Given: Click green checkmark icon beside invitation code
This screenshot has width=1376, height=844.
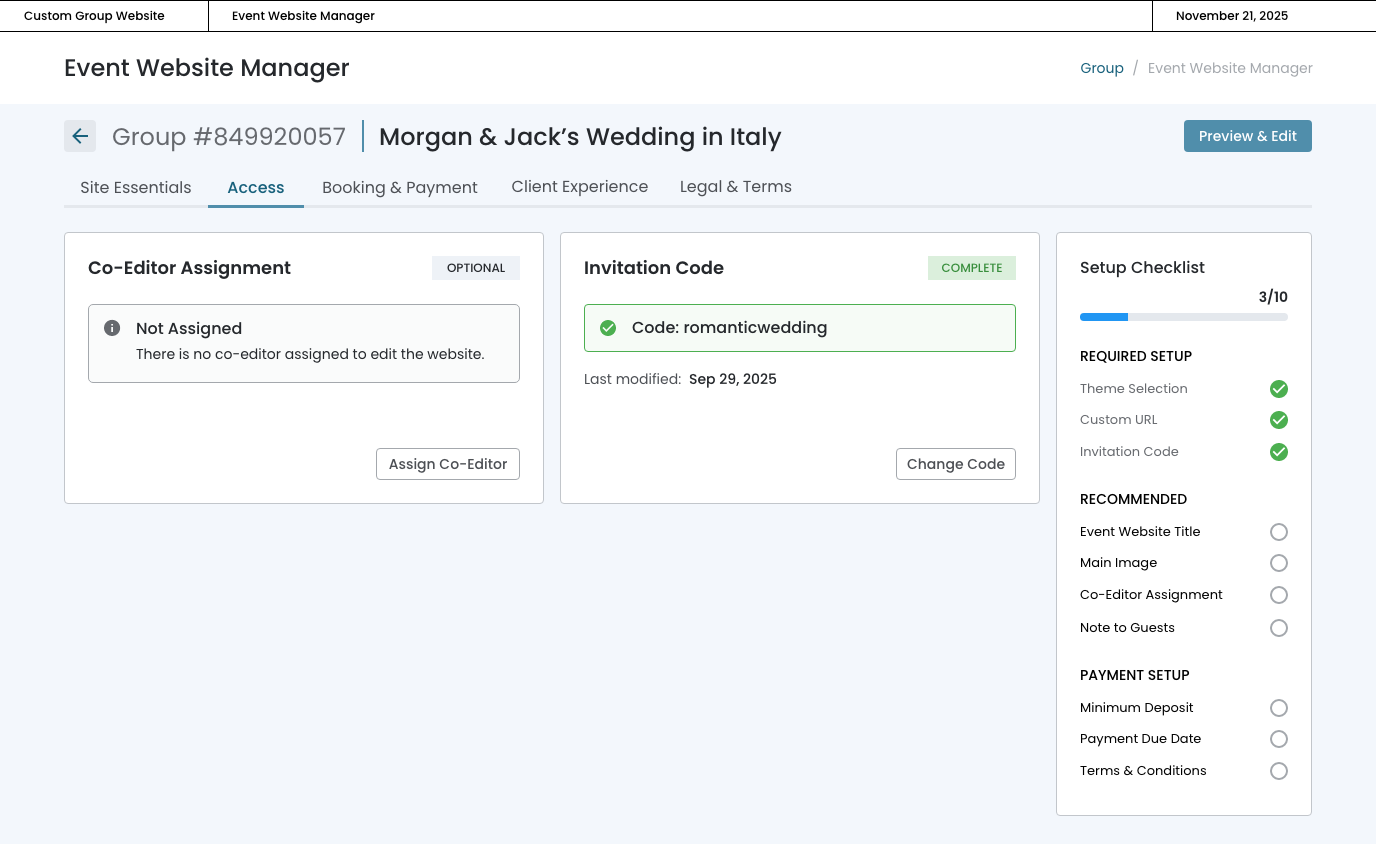Looking at the screenshot, I should tap(608, 328).
